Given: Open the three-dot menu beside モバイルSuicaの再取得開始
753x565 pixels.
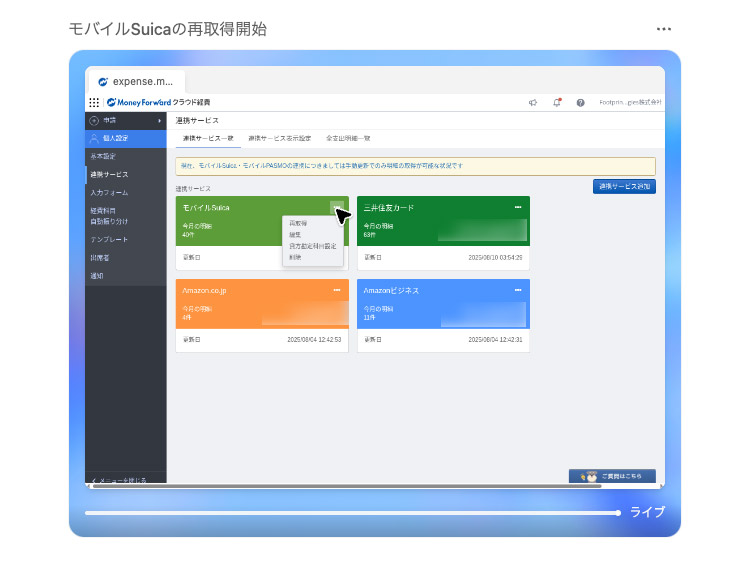Looking at the screenshot, I should coord(664,29).
